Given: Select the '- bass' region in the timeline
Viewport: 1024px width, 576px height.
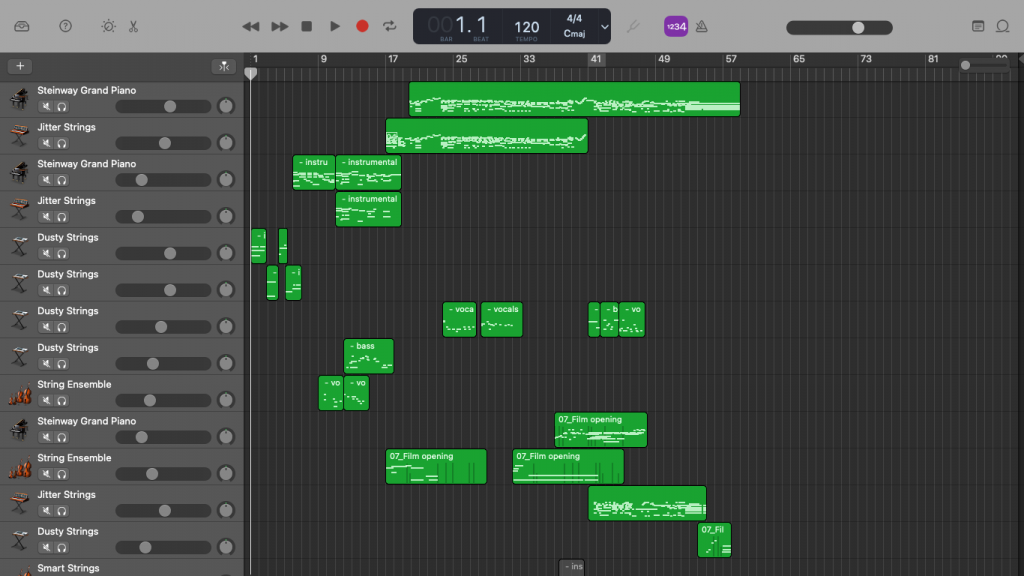Looking at the screenshot, I should [x=368, y=356].
